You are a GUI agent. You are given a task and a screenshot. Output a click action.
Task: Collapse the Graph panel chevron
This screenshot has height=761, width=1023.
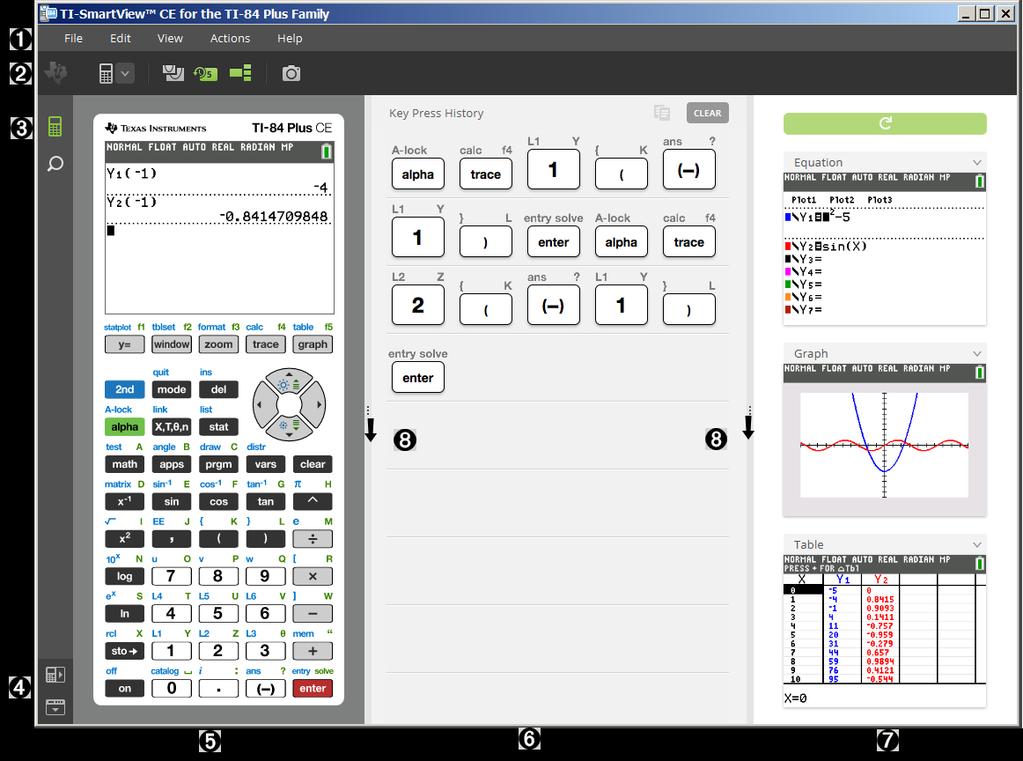pos(977,354)
